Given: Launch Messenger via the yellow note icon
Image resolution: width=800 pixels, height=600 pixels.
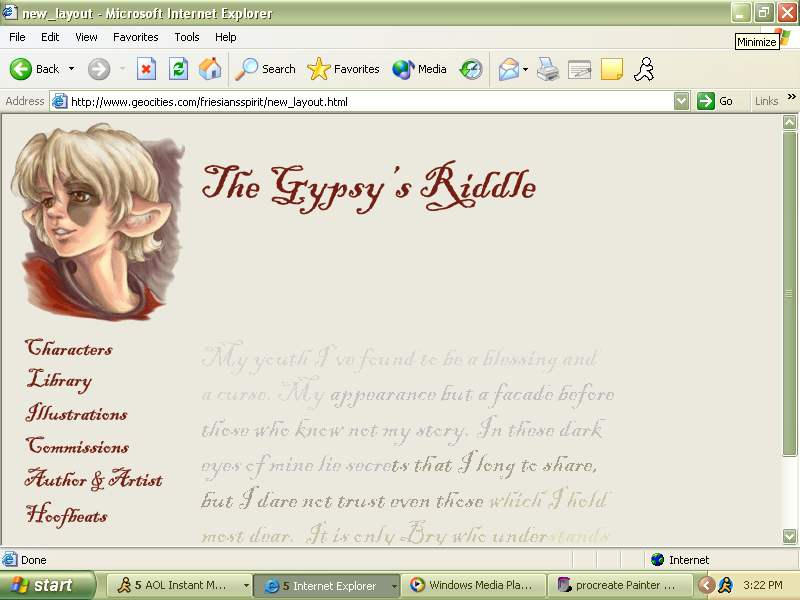Looking at the screenshot, I should coord(611,68).
